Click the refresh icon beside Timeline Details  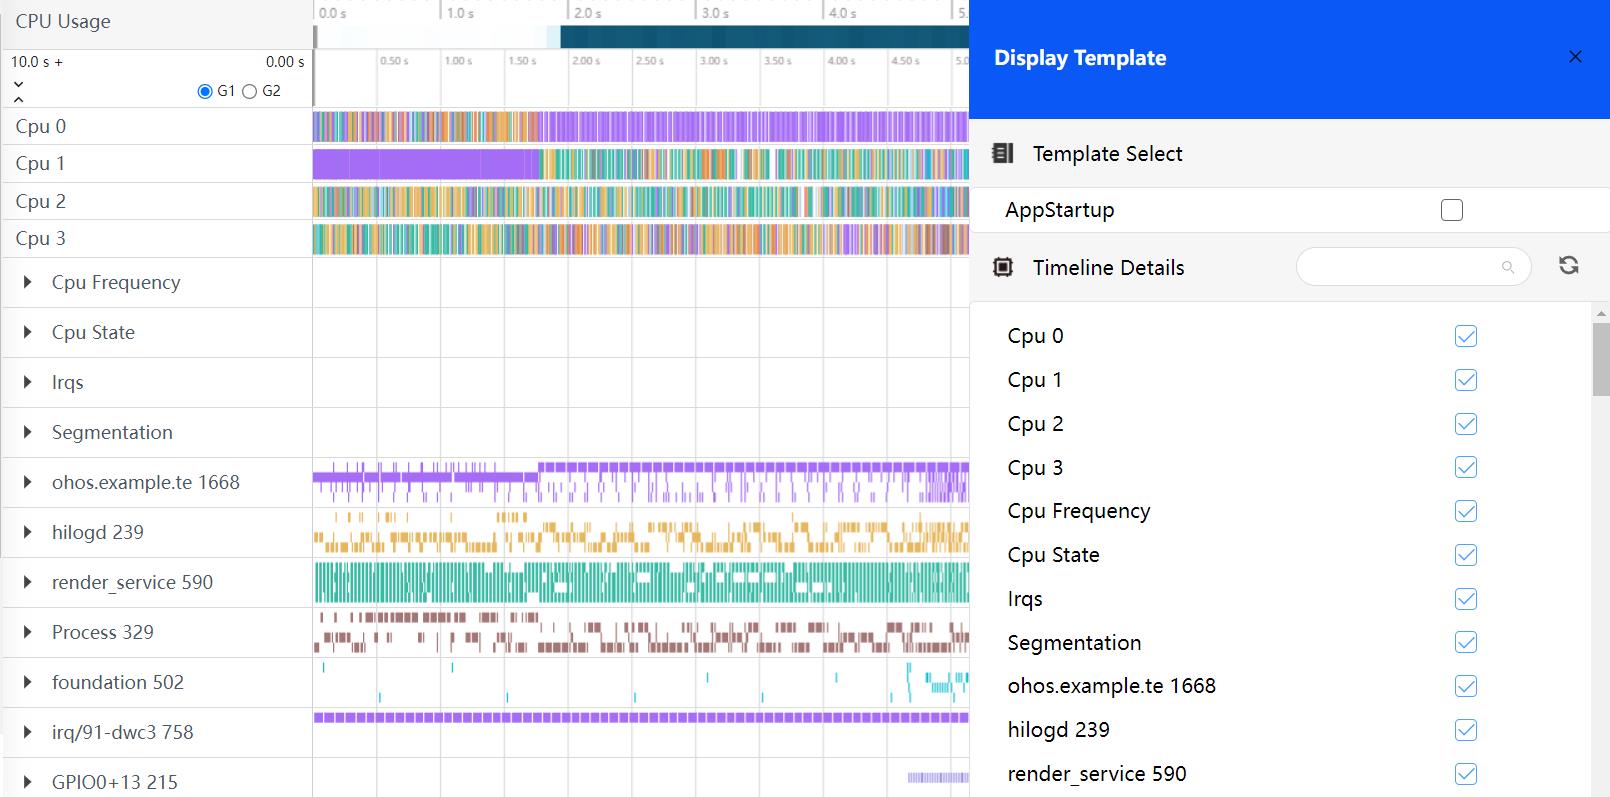coord(1568,266)
